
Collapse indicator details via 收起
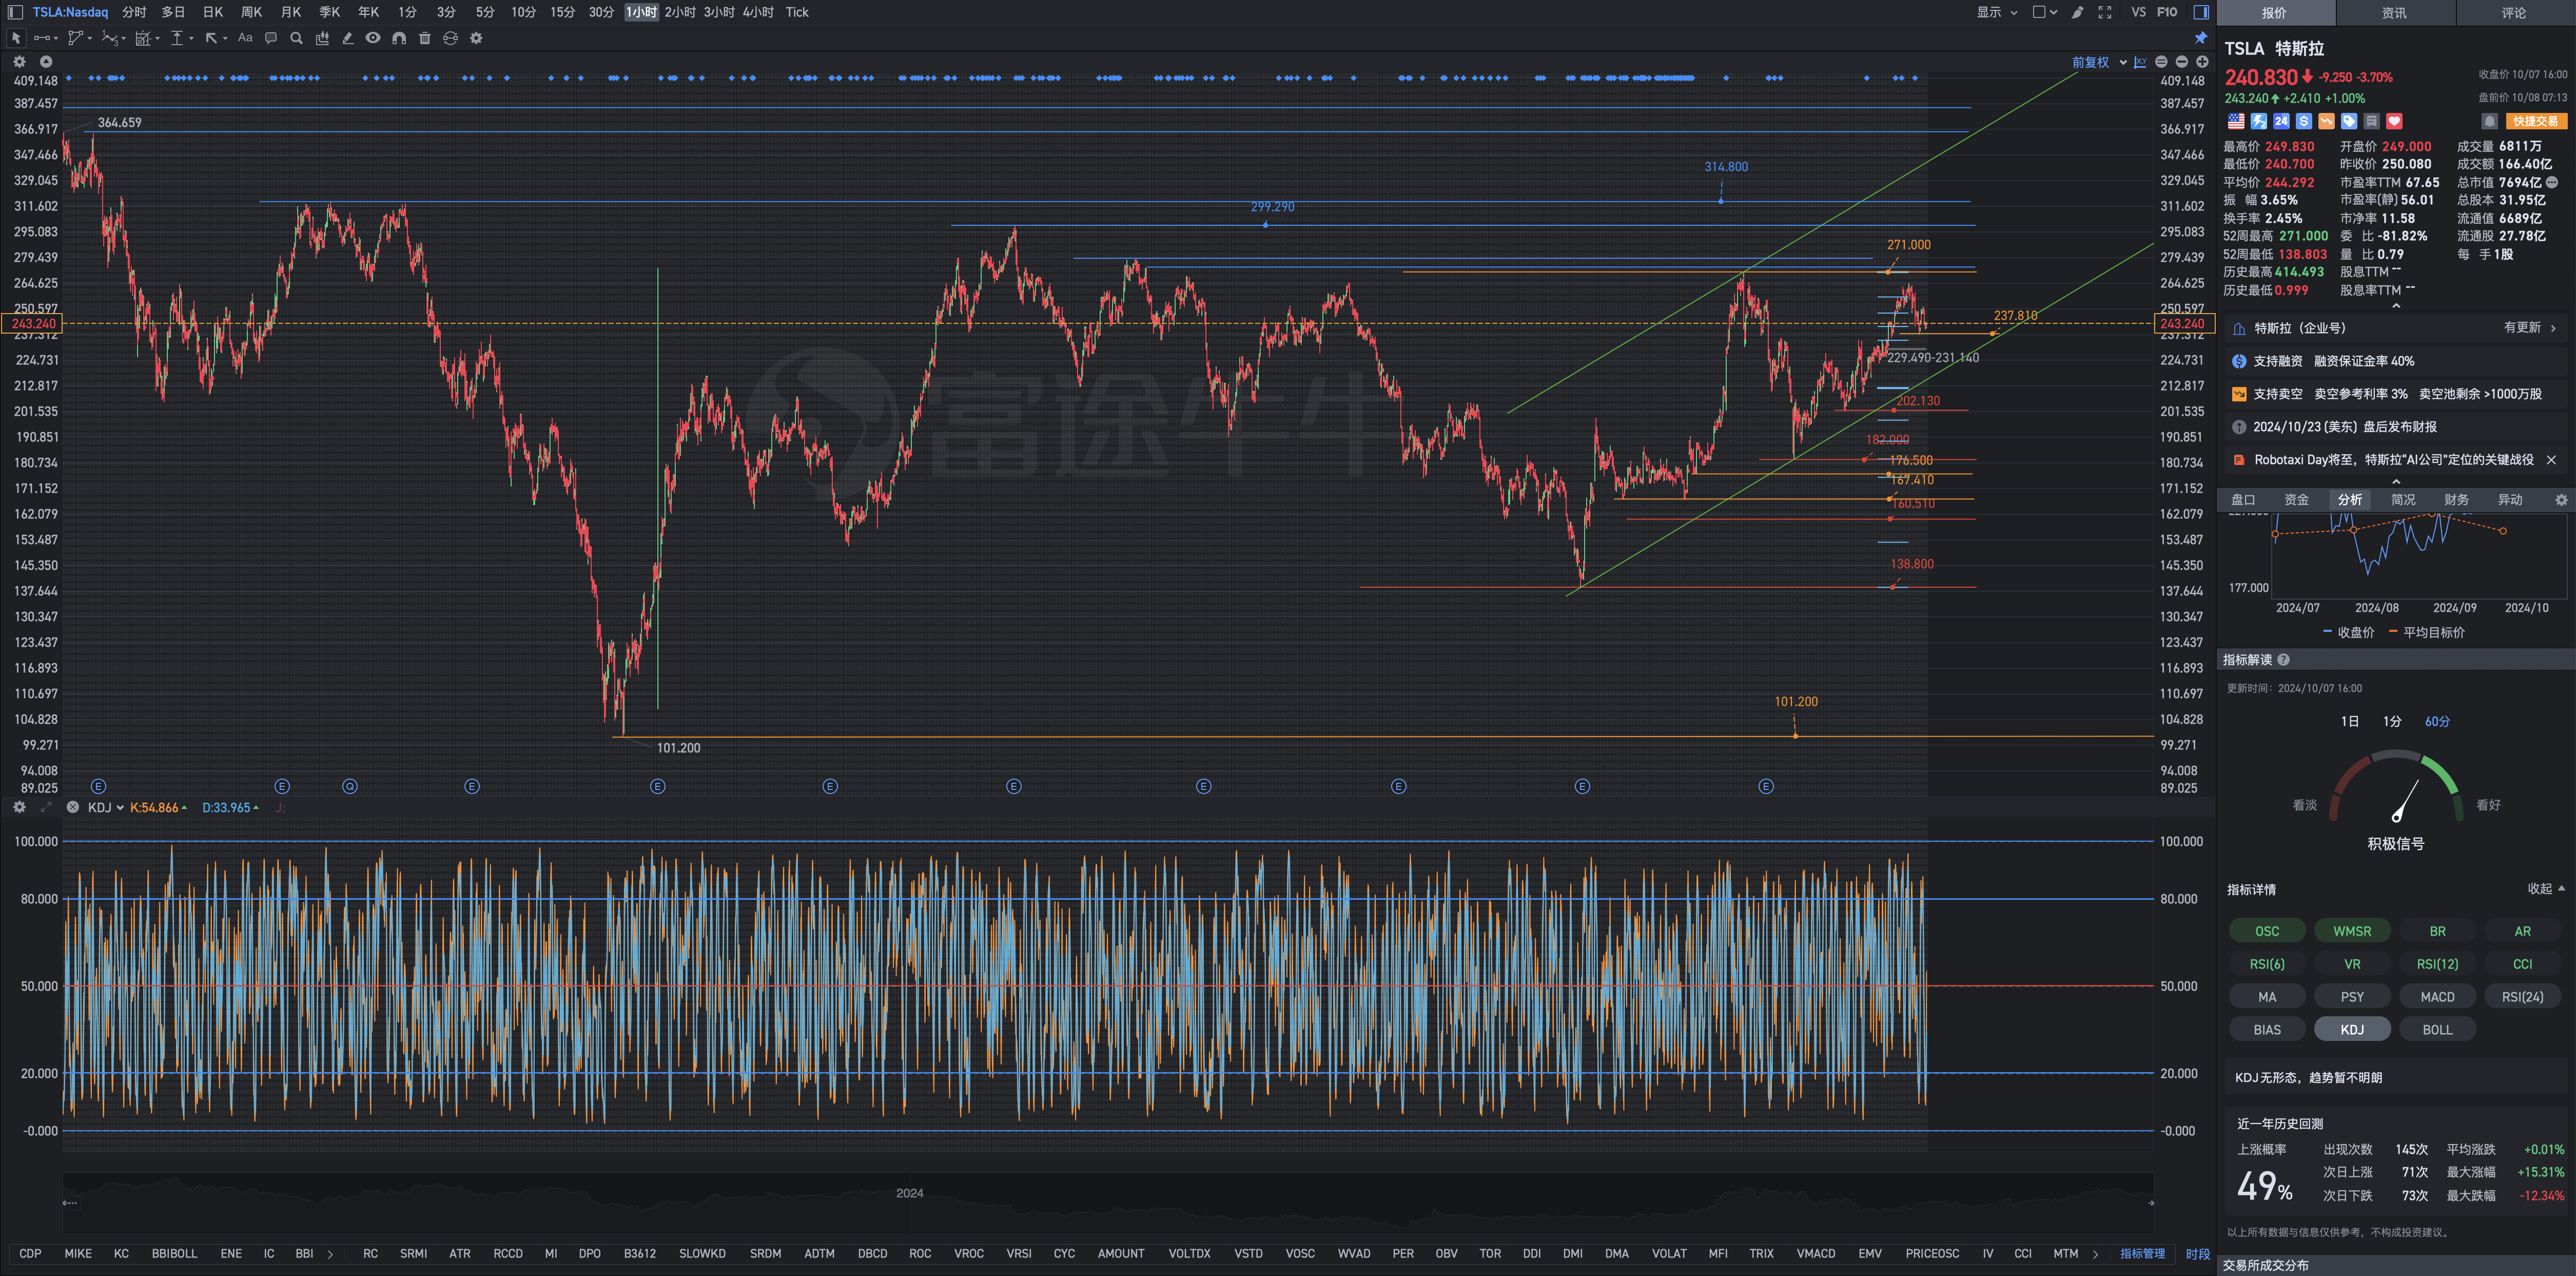[x=2546, y=888]
